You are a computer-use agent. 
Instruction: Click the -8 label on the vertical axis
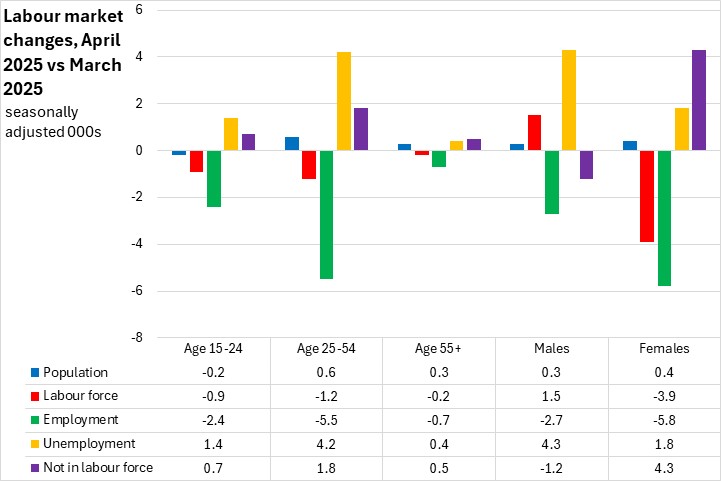[137, 338]
